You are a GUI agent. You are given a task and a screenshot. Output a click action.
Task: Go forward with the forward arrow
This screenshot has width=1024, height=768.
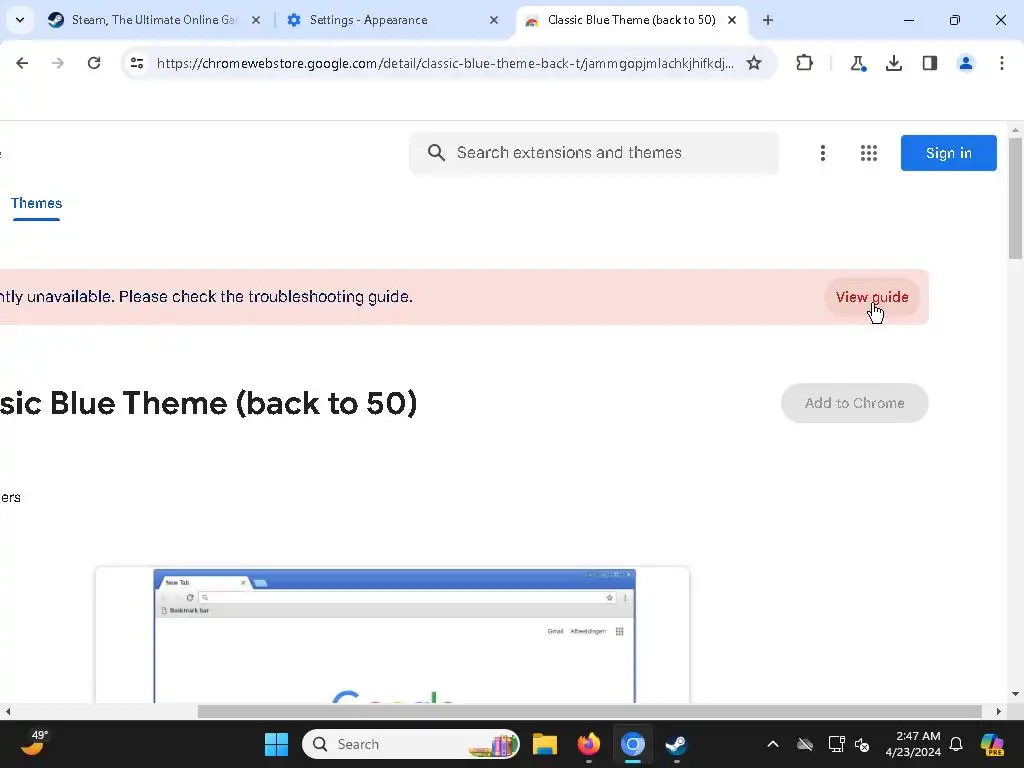tap(58, 63)
